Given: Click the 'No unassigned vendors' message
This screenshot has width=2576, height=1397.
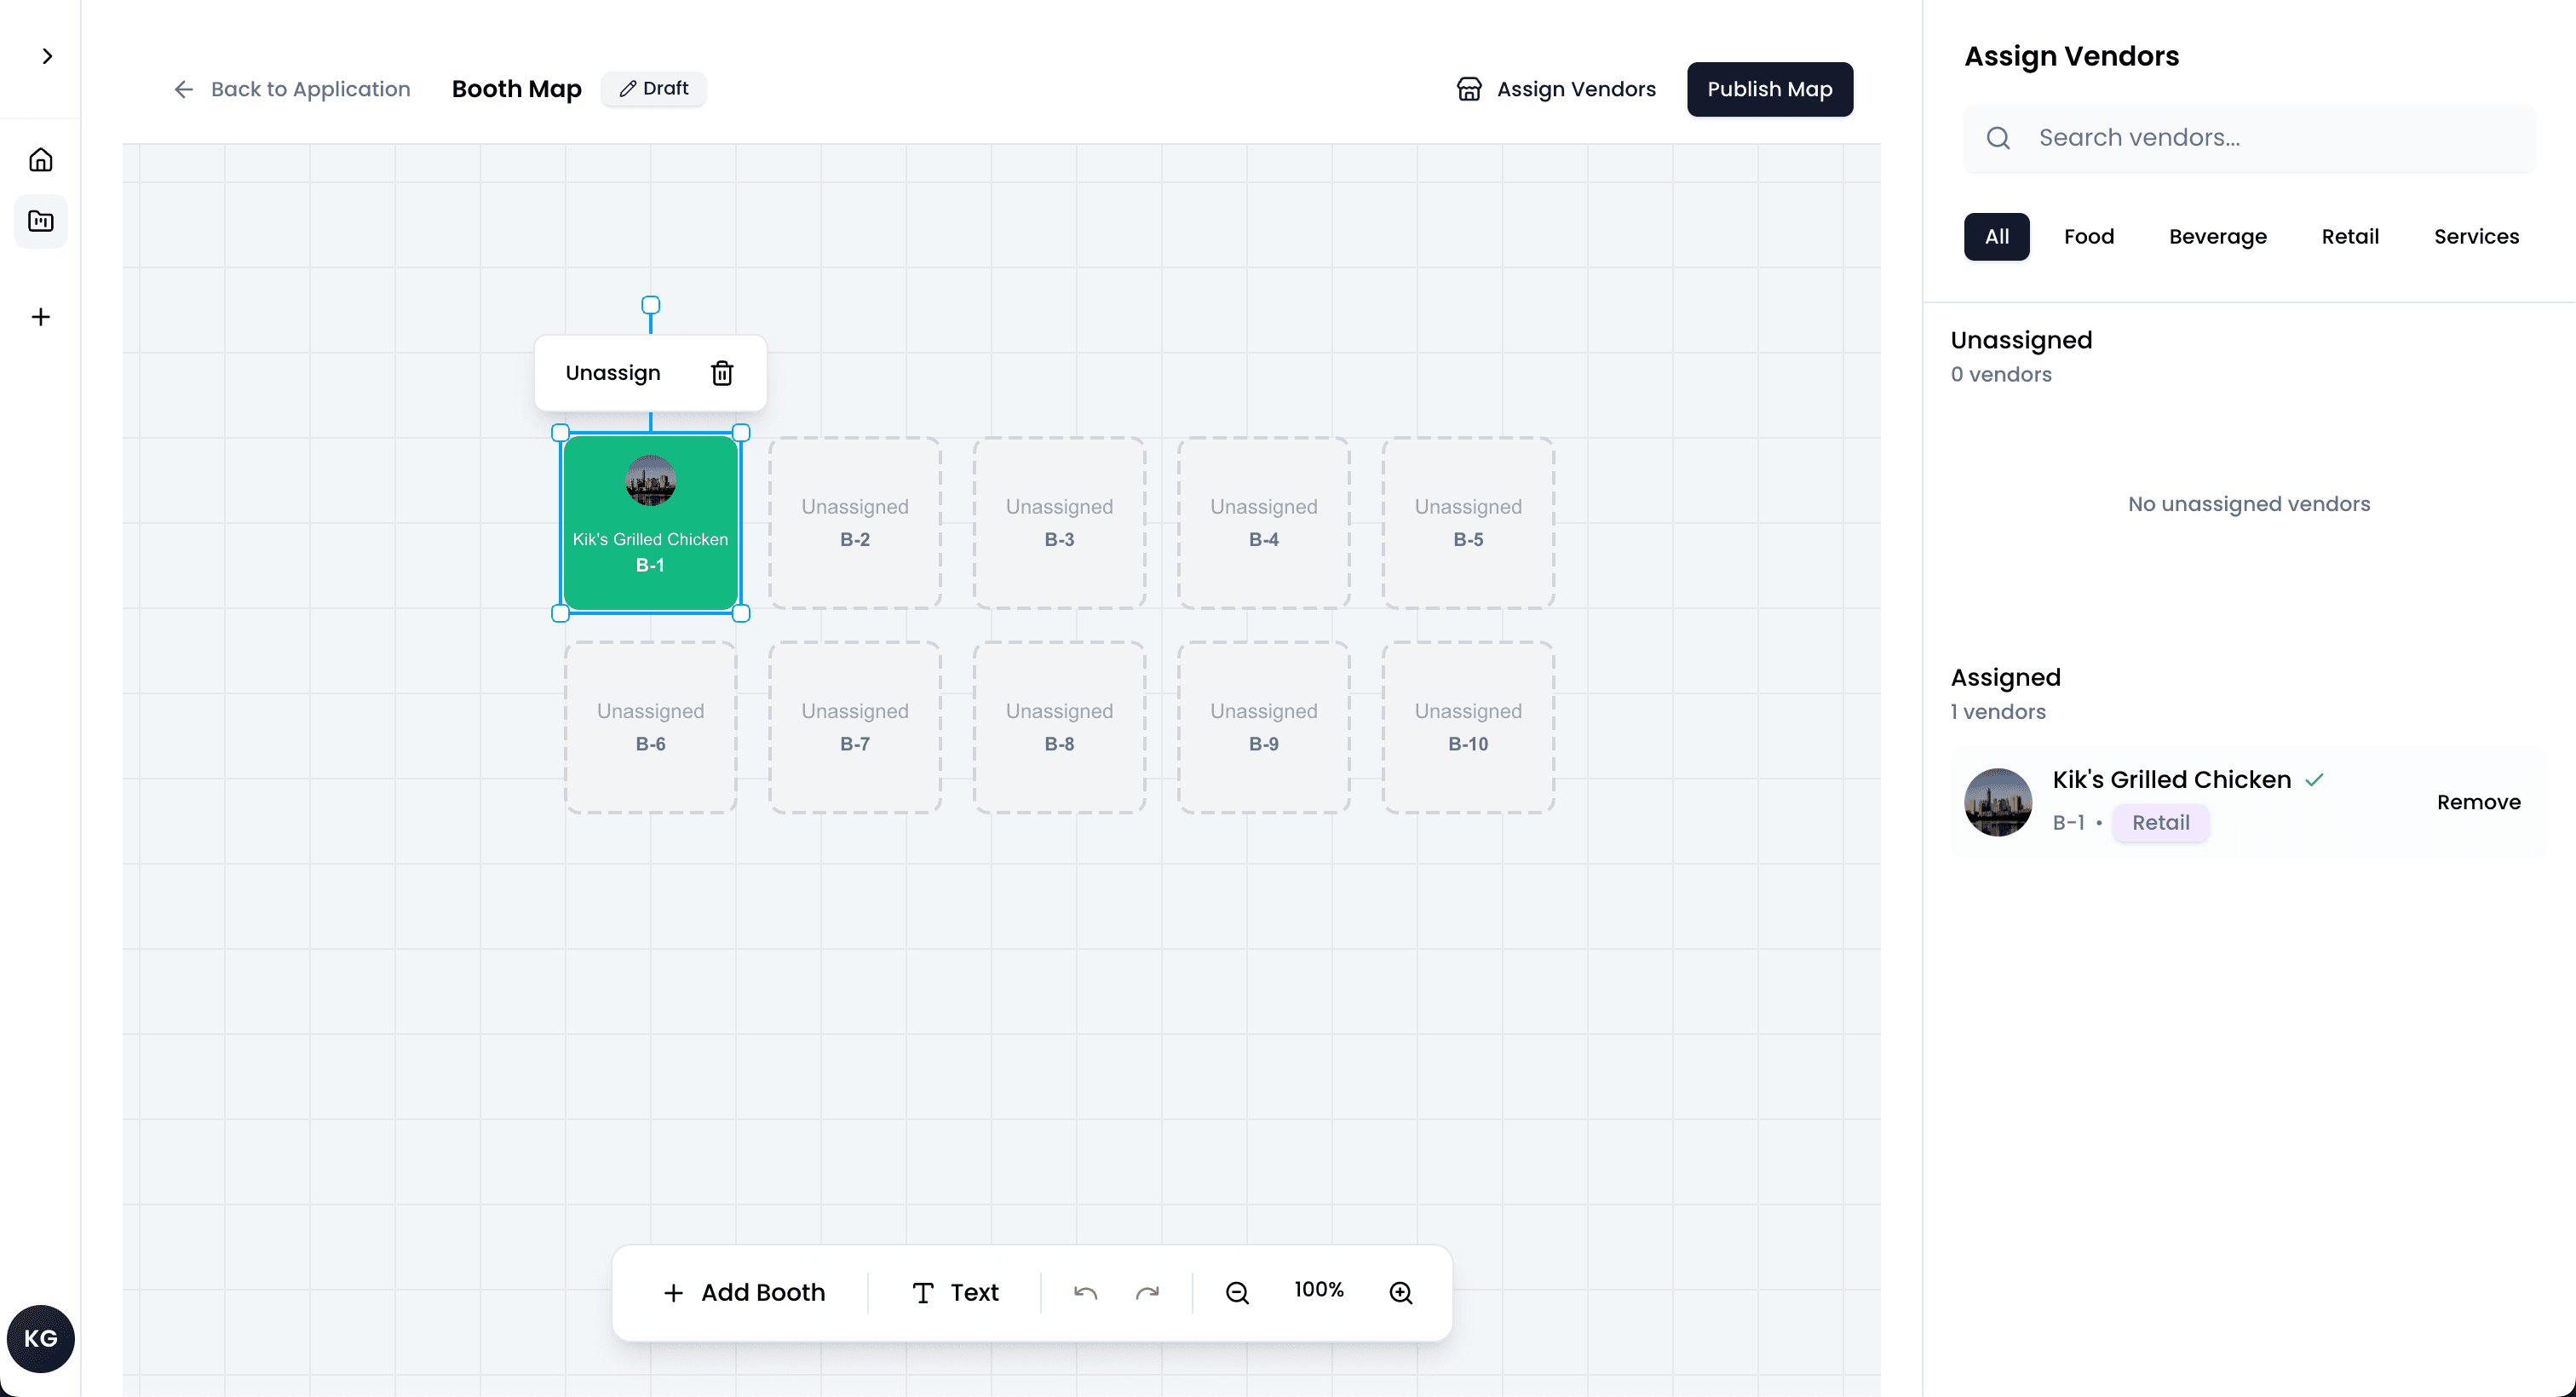Looking at the screenshot, I should [x=2249, y=504].
